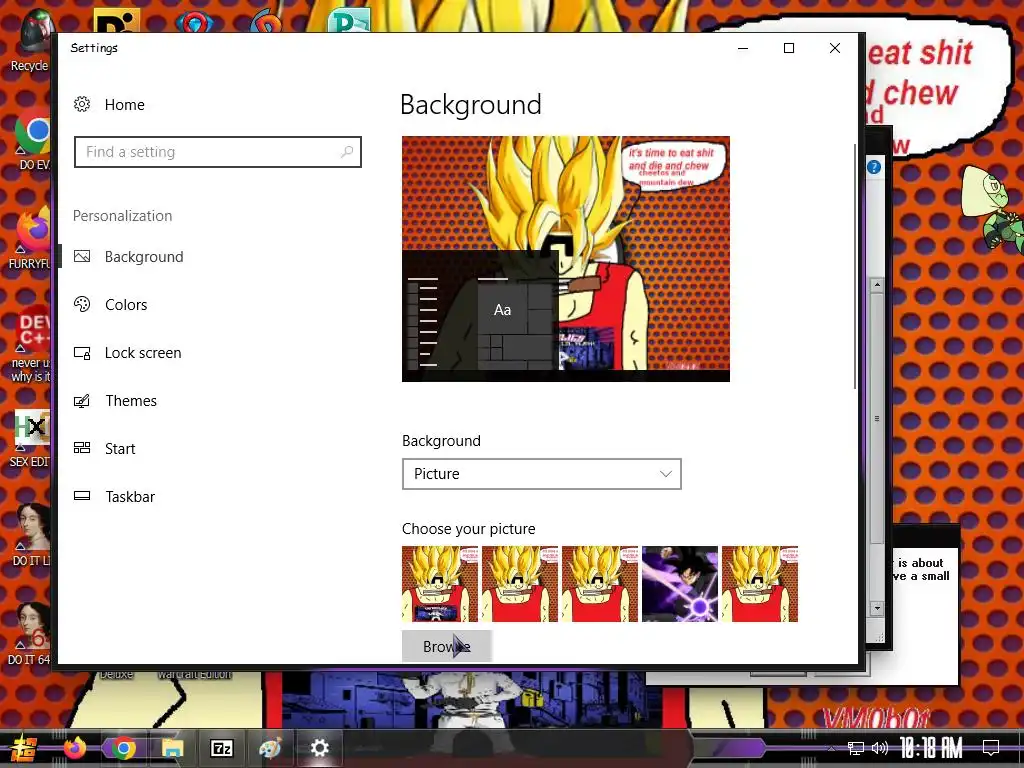
Task: Open the DO IT LI portrait desktop shortcut
Action: pos(30,536)
